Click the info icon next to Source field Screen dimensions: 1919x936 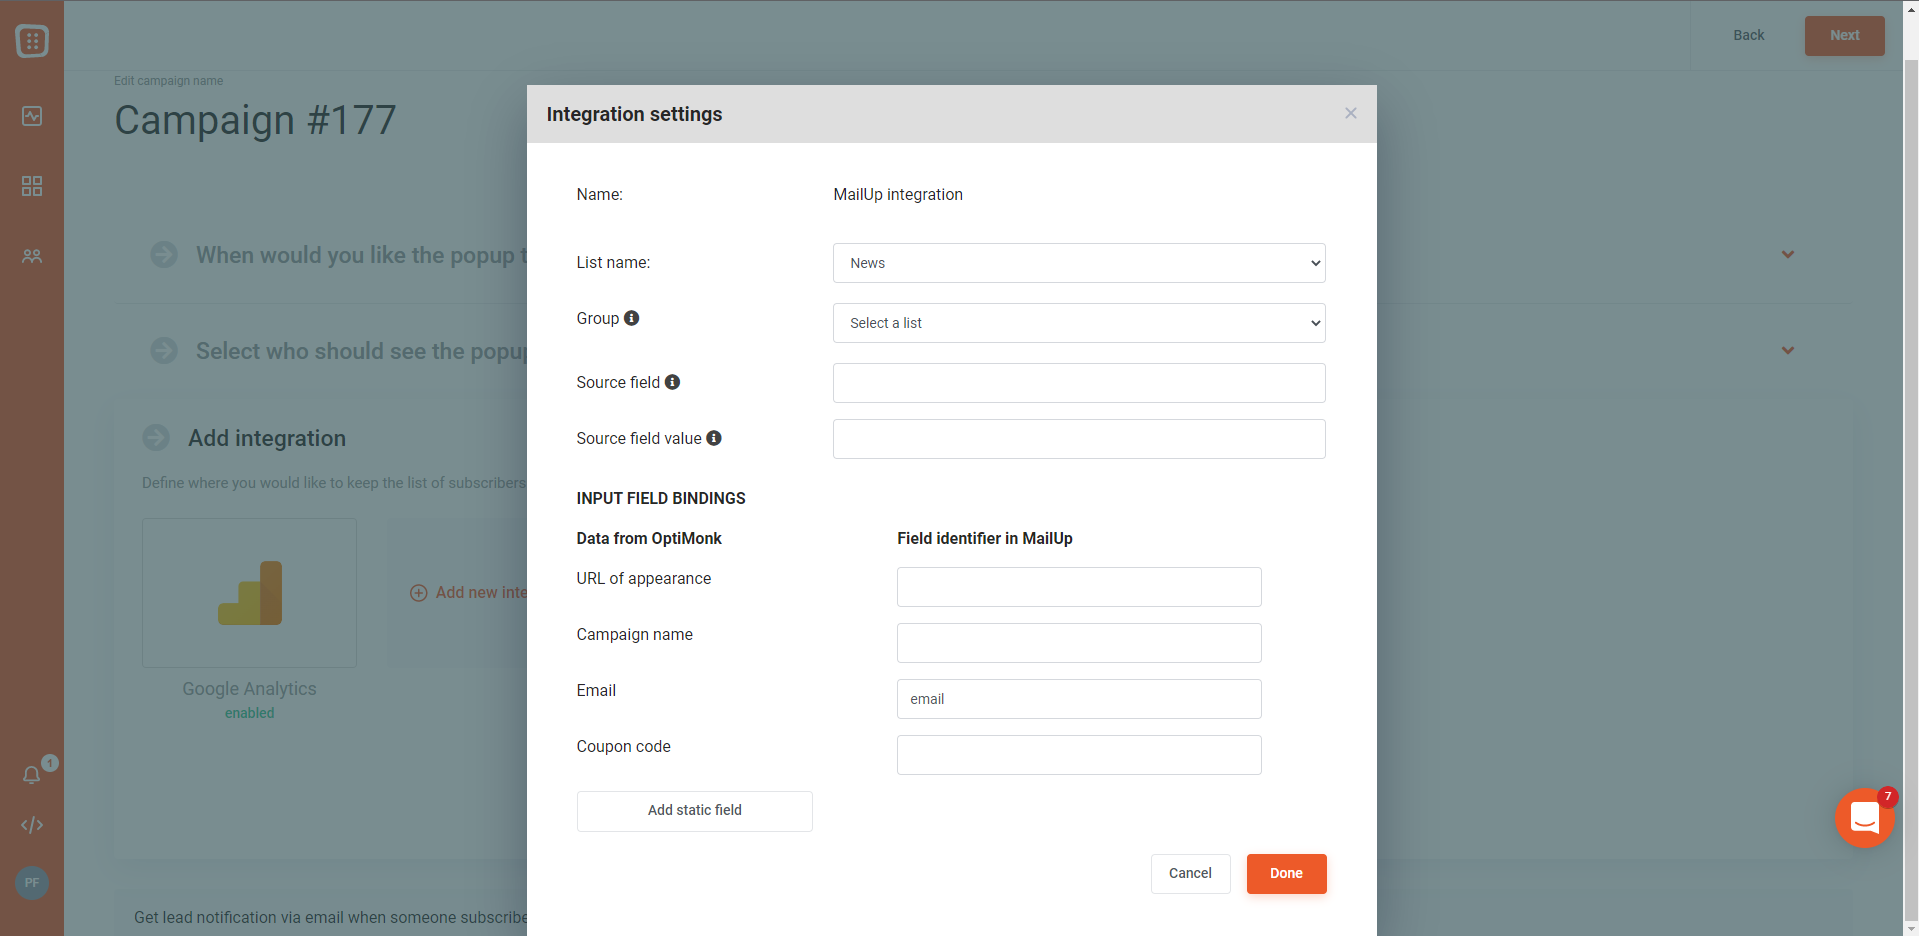pos(673,382)
